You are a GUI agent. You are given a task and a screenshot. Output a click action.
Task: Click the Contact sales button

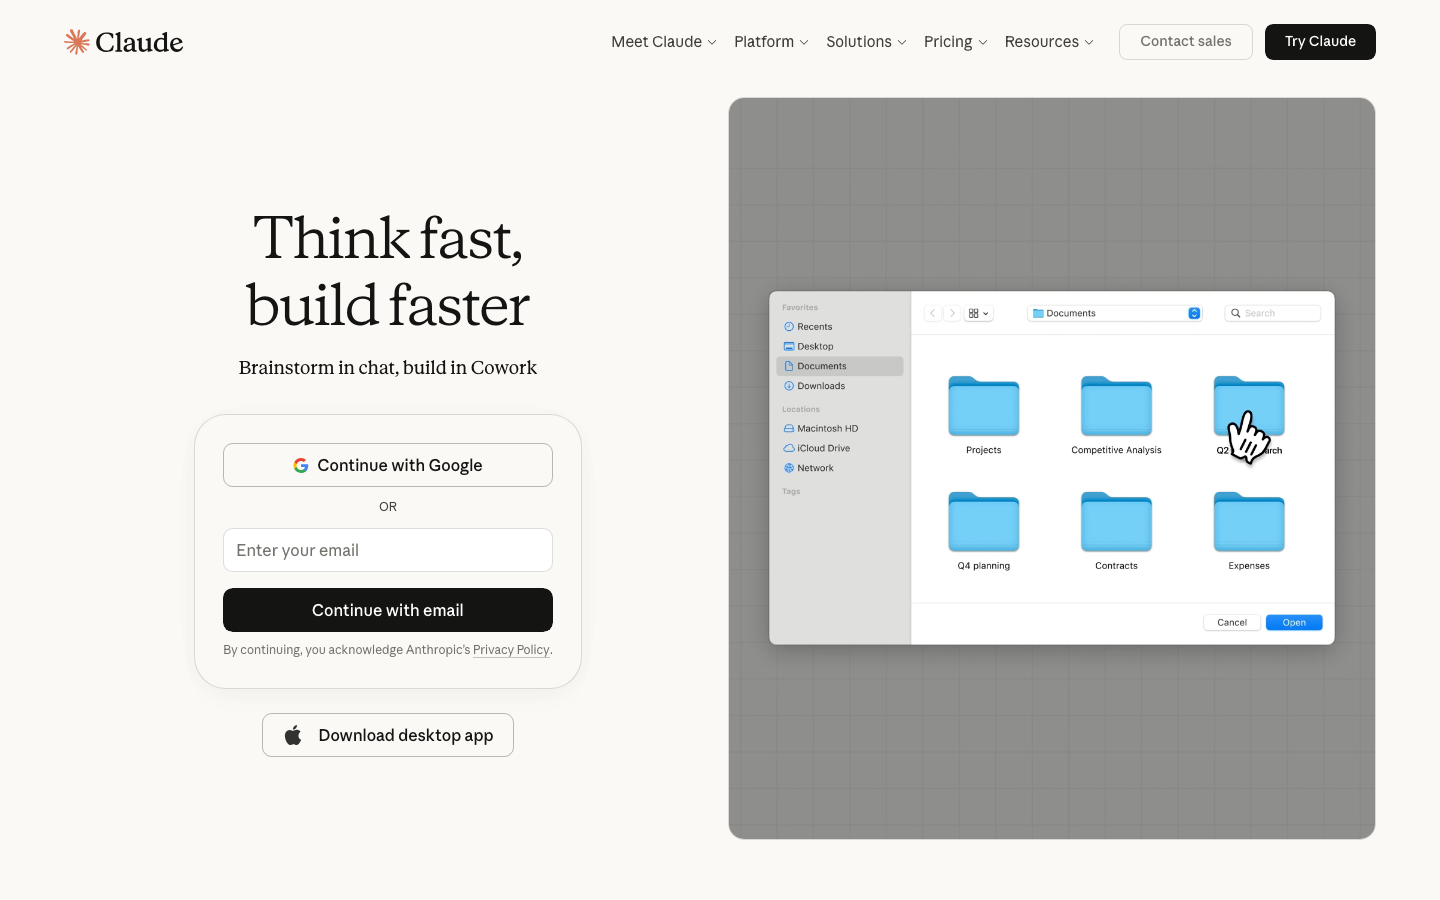[x=1186, y=42]
